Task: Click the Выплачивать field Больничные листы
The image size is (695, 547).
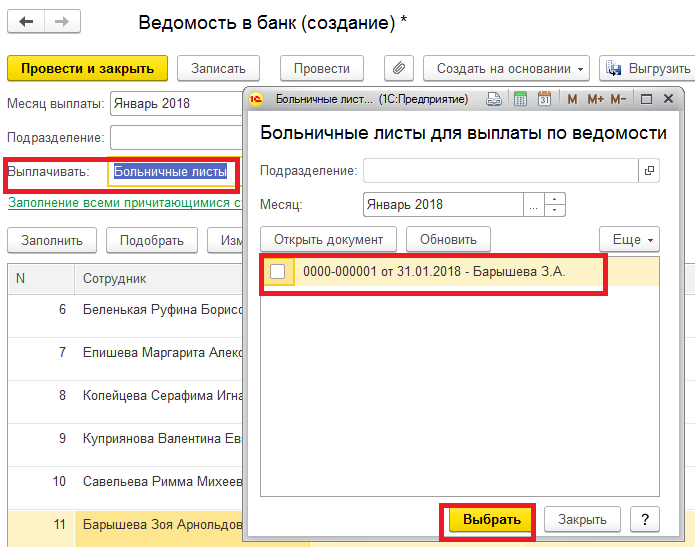Action: click(173, 172)
